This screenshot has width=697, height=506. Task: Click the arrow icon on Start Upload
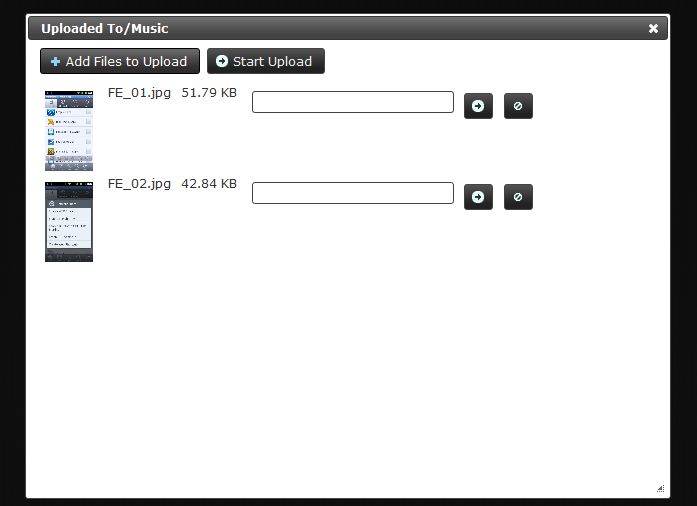point(222,61)
